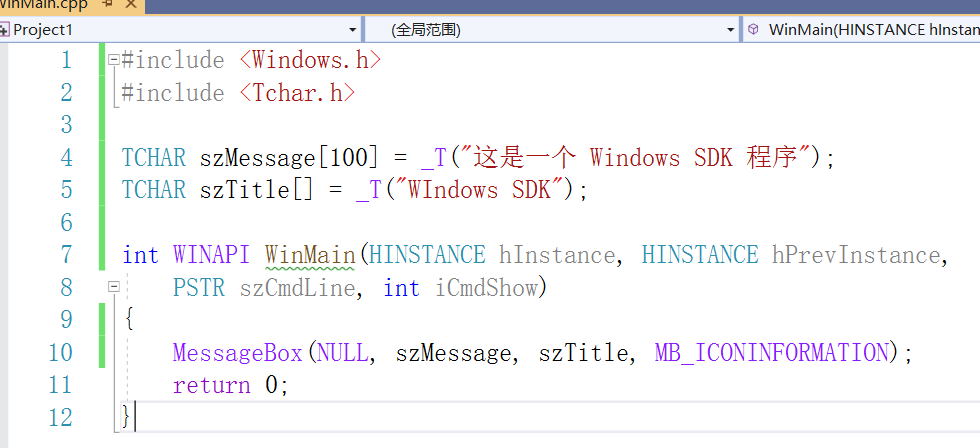The height and width of the screenshot is (448, 980).
Task: Click the return keyword on line 11
Action: [211, 386]
